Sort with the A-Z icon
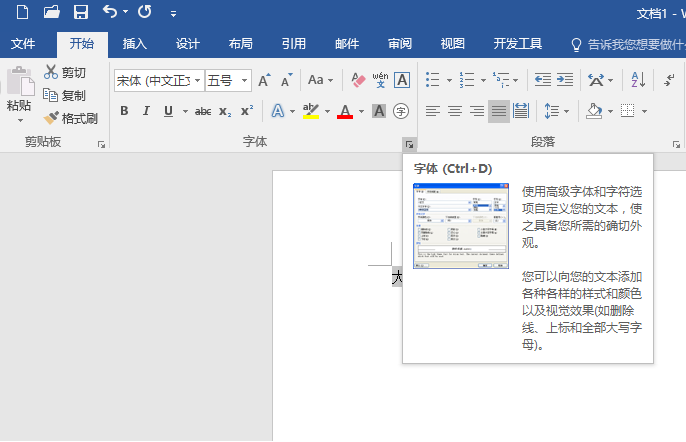Screen dimensions: 686x442 tap(638, 80)
